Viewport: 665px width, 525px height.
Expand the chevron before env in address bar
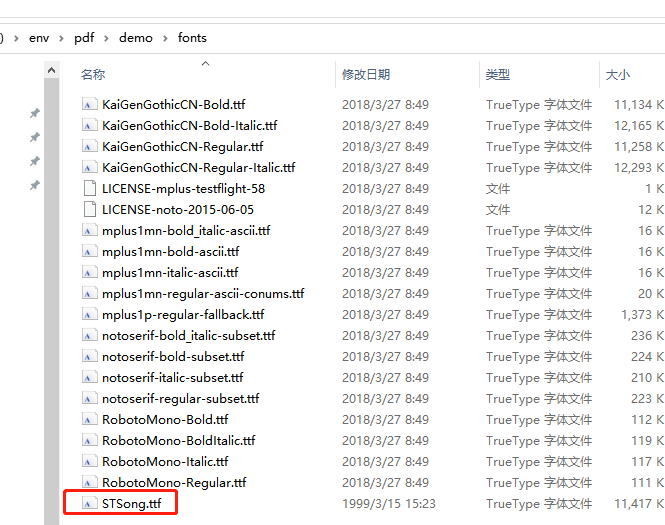(x=17, y=39)
